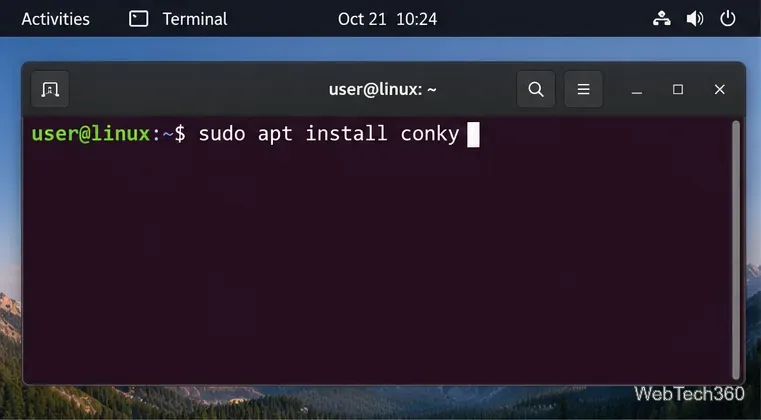Image resolution: width=761 pixels, height=420 pixels.
Task: Minimize the terminal window
Action: 637,90
